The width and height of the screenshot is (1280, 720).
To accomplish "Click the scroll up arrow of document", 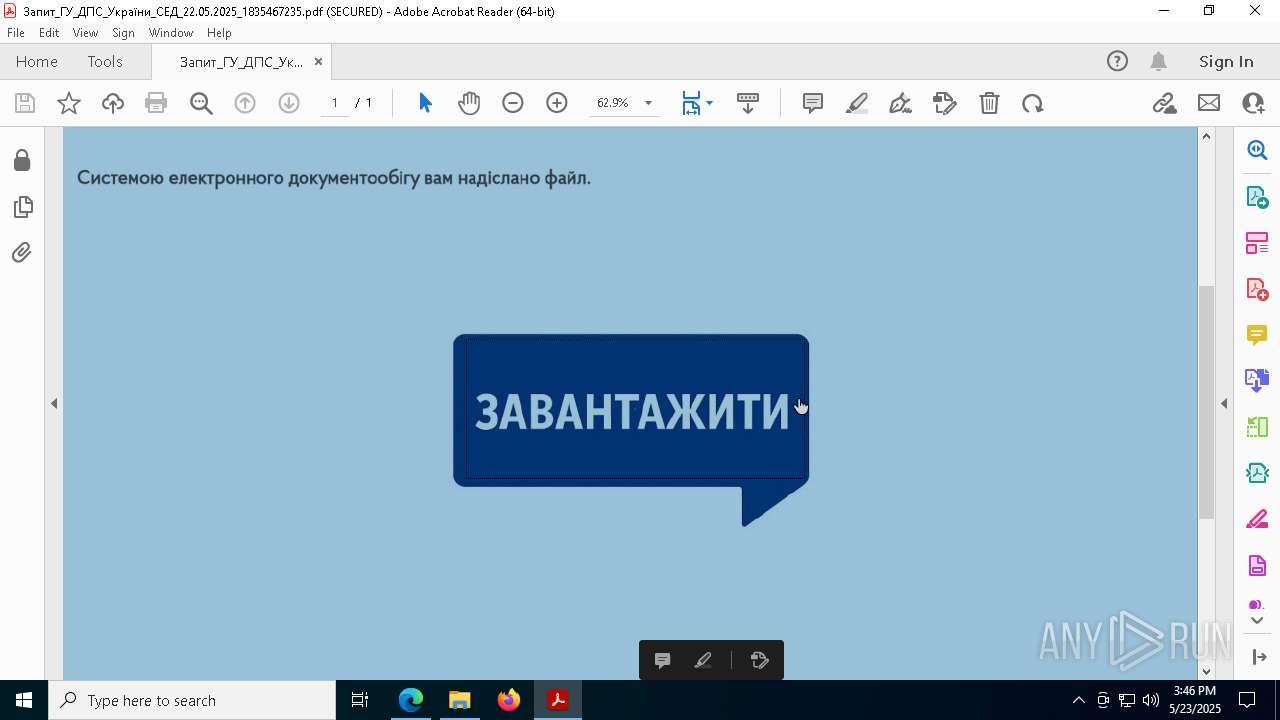I will [1206, 136].
